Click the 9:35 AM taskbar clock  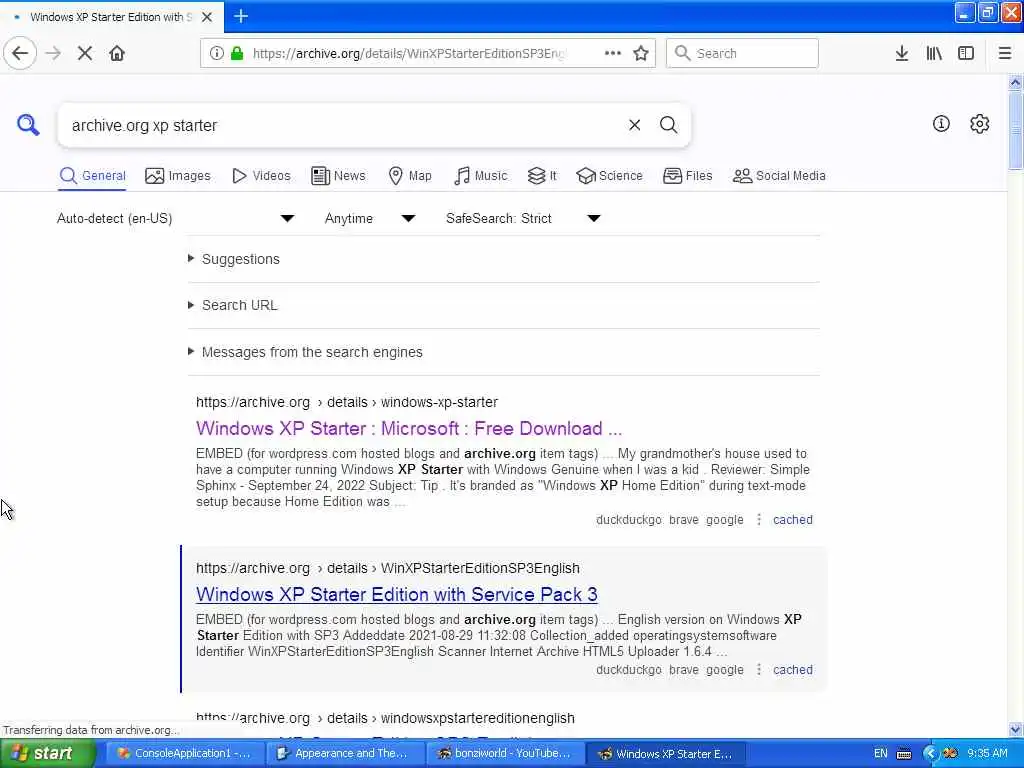point(987,754)
